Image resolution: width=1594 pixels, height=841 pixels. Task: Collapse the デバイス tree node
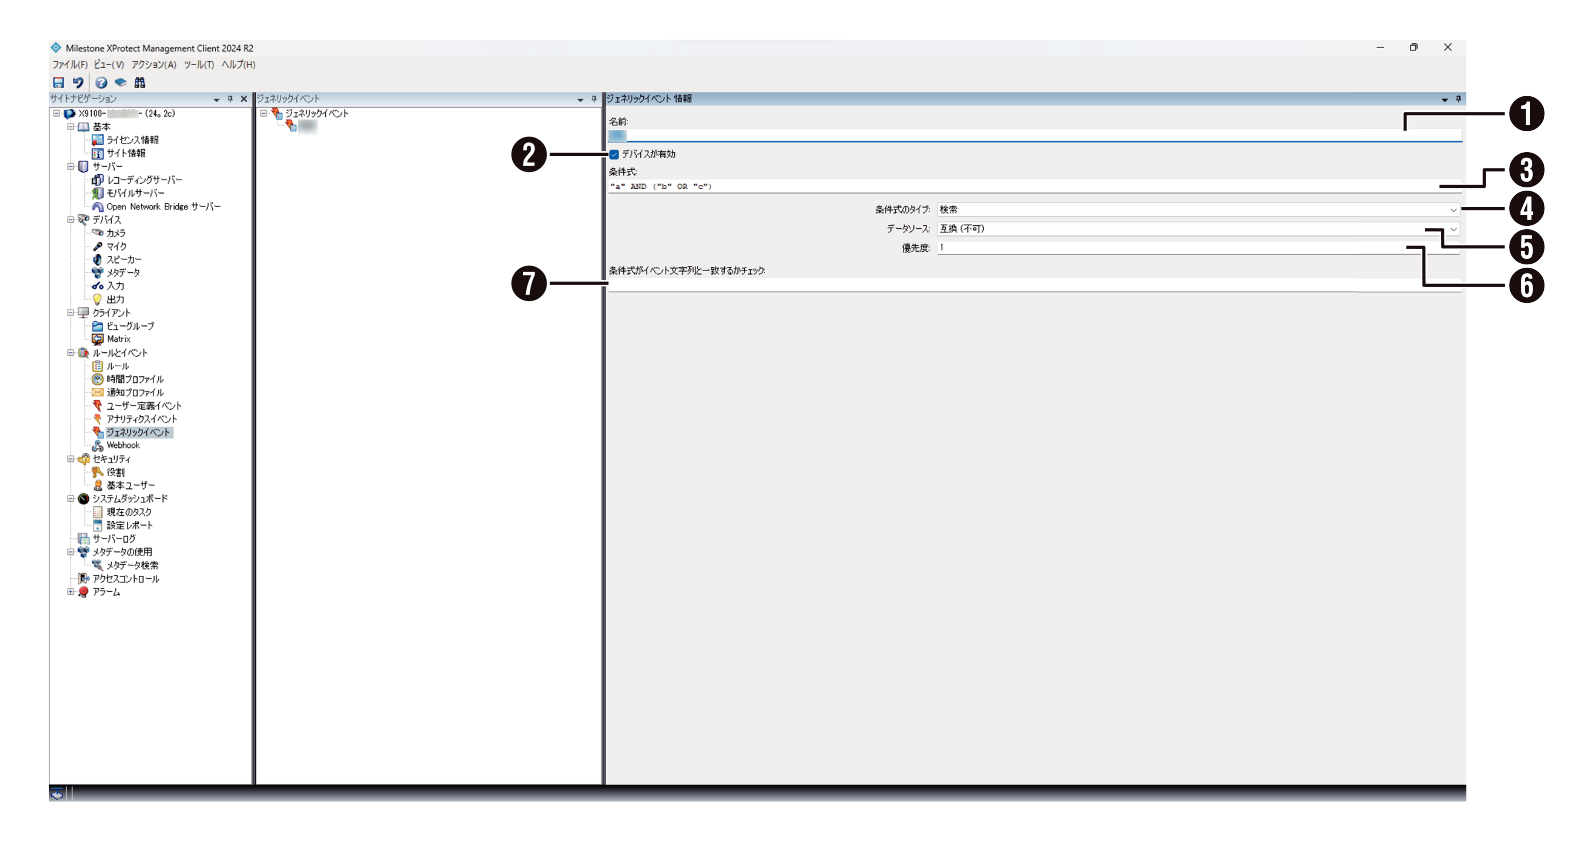pos(71,220)
